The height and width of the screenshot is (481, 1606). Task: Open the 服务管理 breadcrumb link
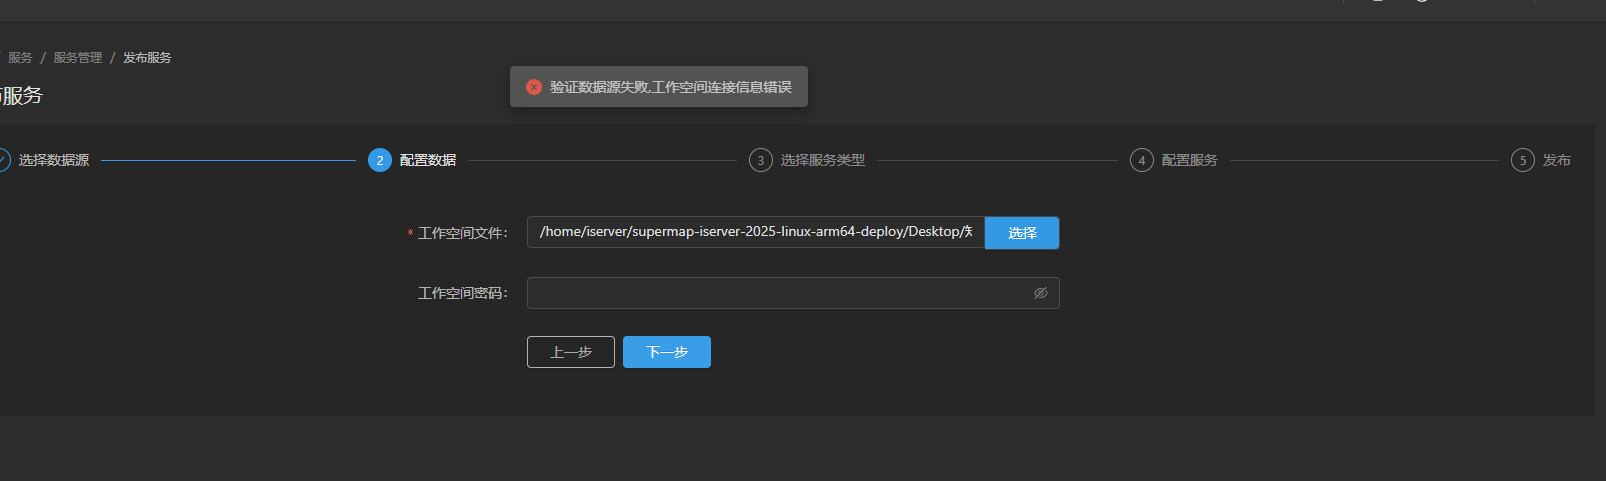click(x=78, y=58)
